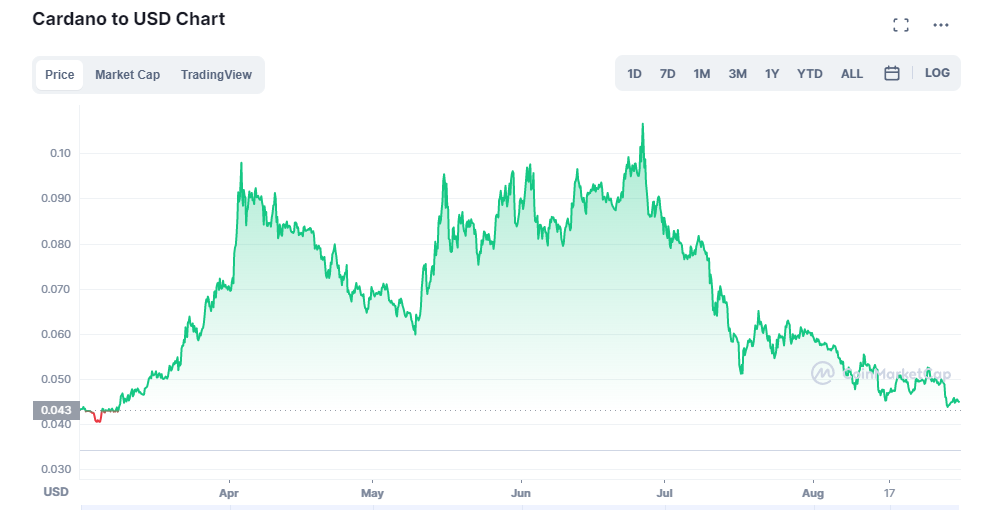The width and height of the screenshot is (987, 510).
Task: Click the red dip segment of price line
Action: [x=97, y=417]
